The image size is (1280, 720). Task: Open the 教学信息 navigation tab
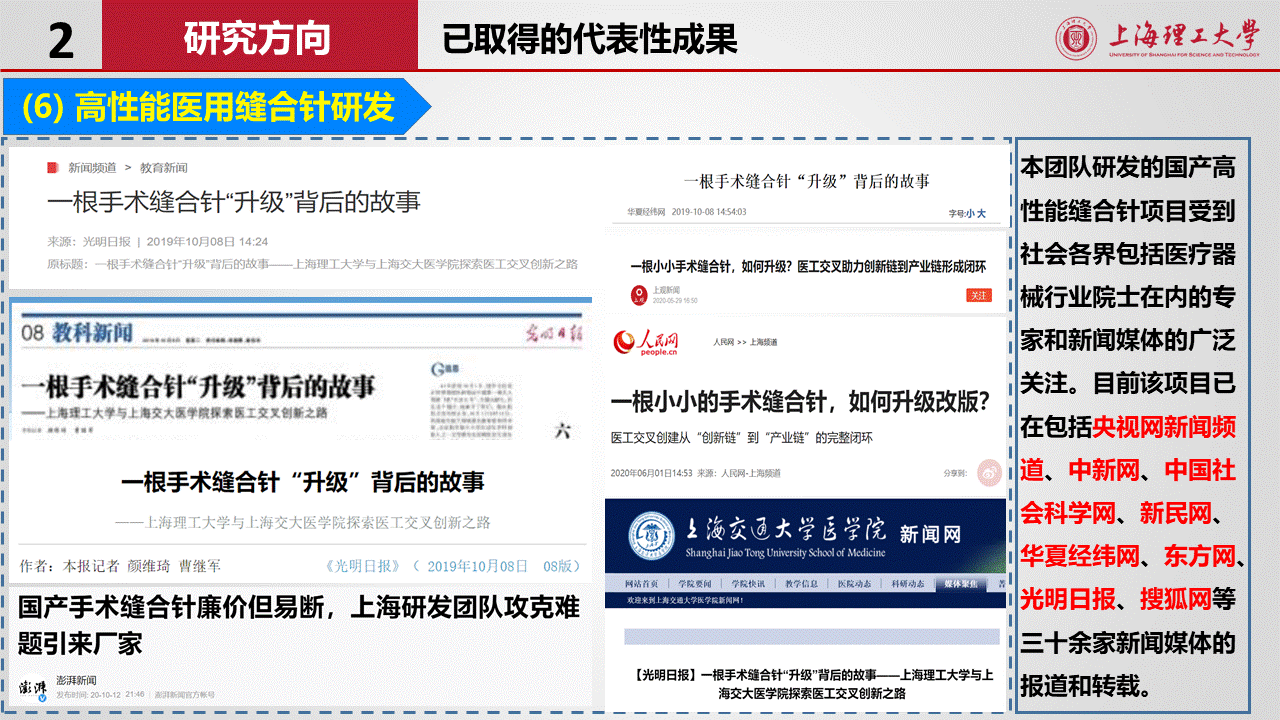coord(801,584)
